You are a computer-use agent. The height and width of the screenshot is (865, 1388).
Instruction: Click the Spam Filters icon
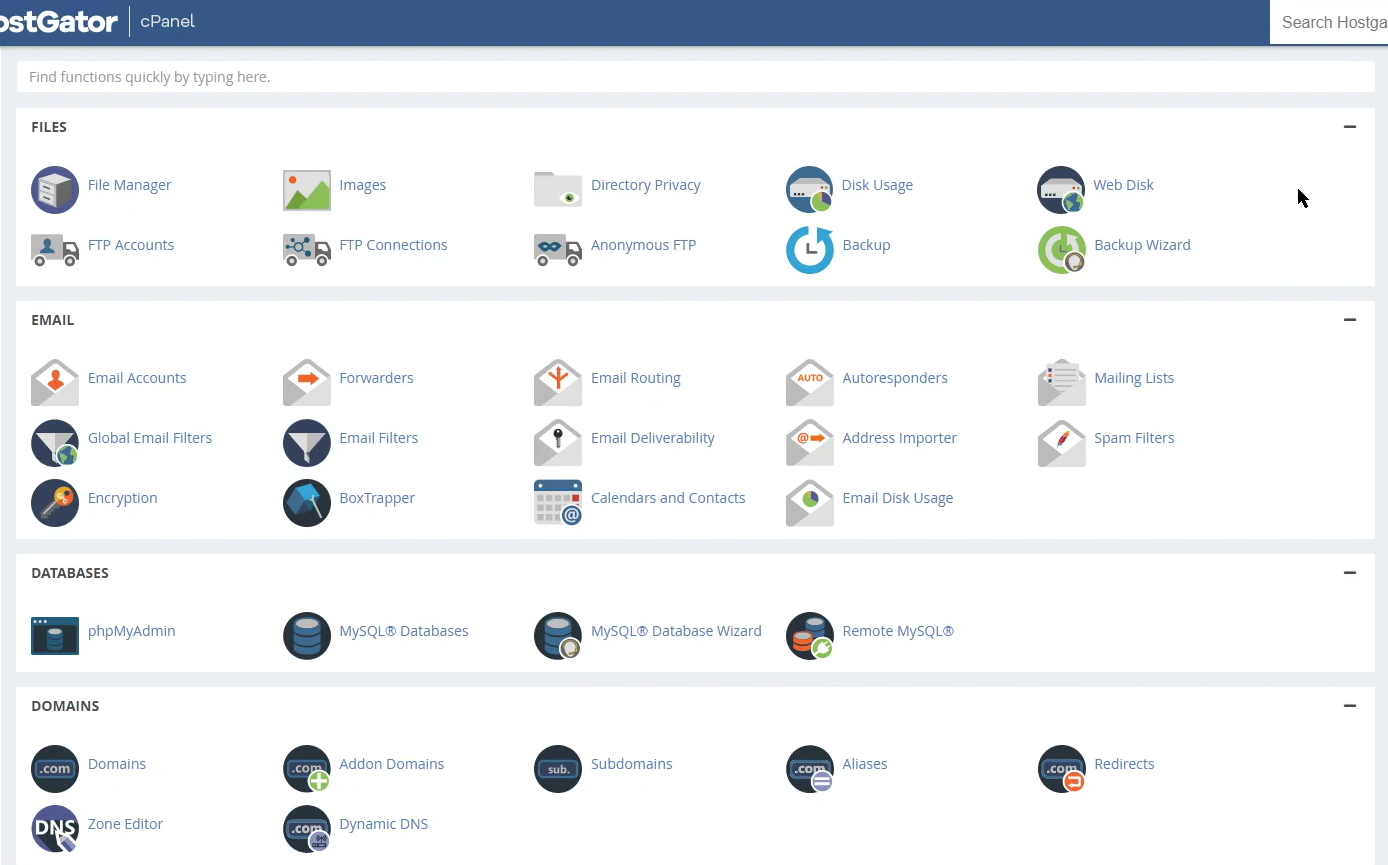tap(1062, 442)
